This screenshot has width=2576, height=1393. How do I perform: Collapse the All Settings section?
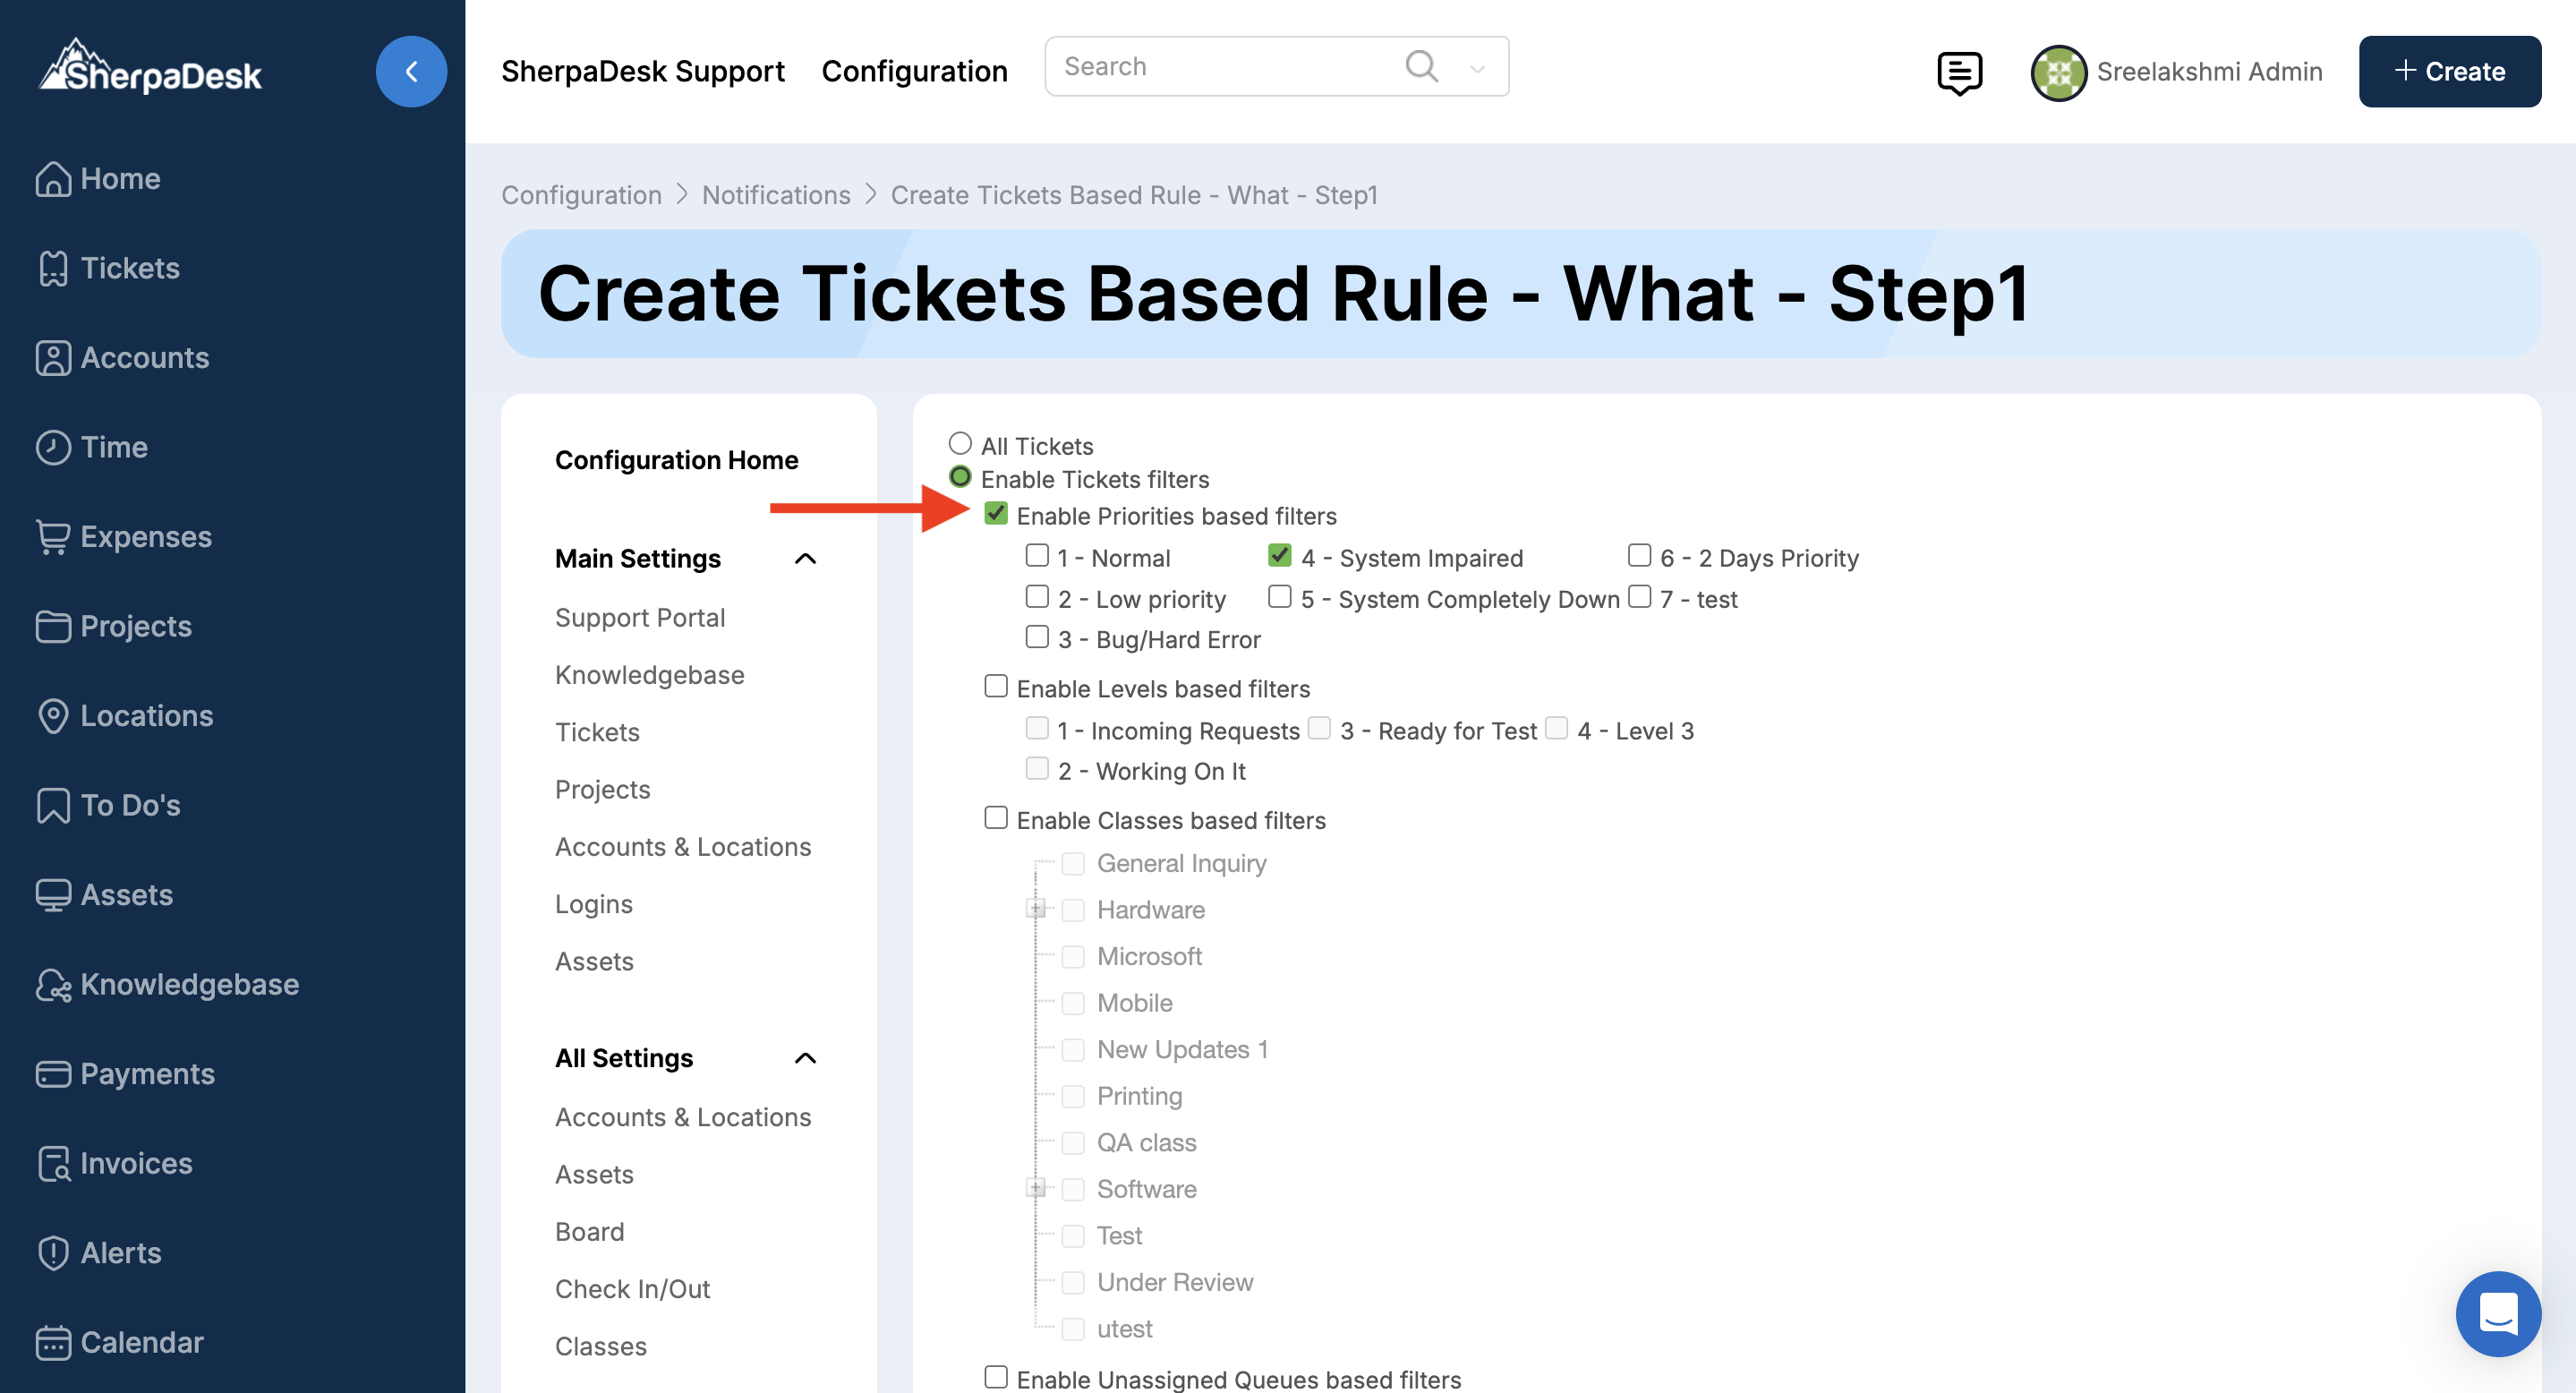pyautogui.click(x=805, y=1058)
